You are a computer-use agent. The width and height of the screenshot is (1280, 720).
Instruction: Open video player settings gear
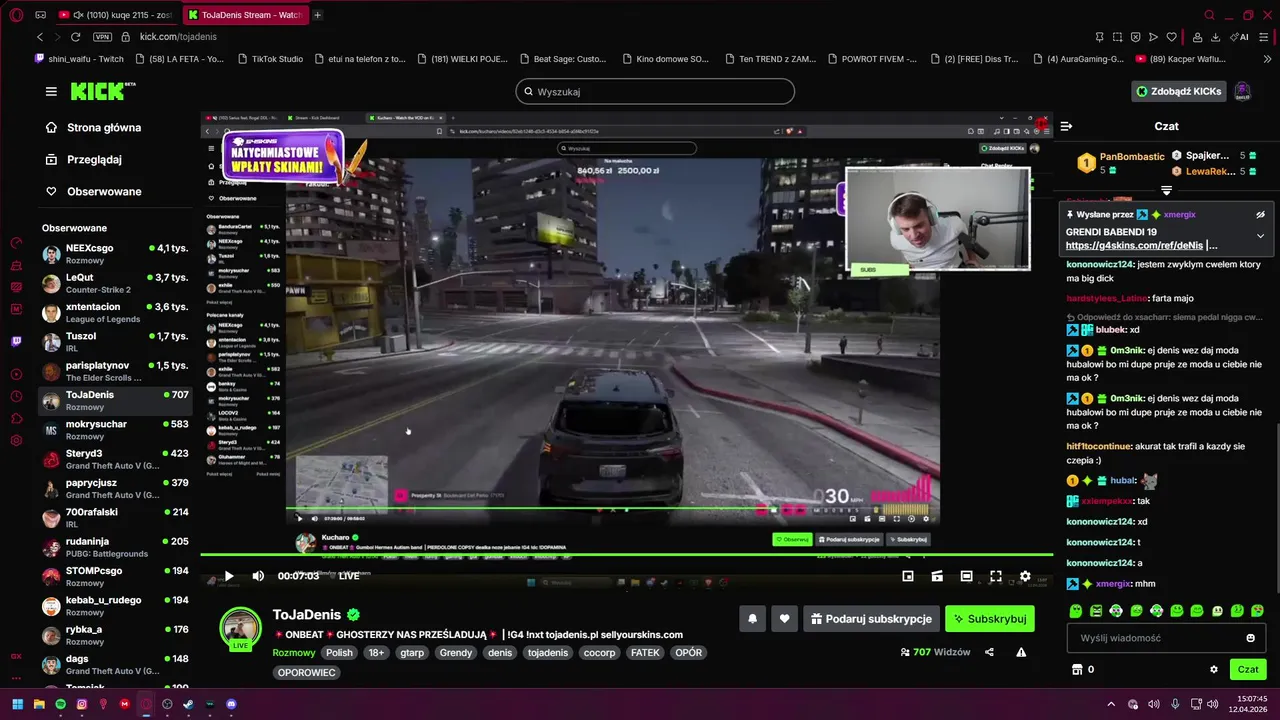pyautogui.click(x=1025, y=576)
